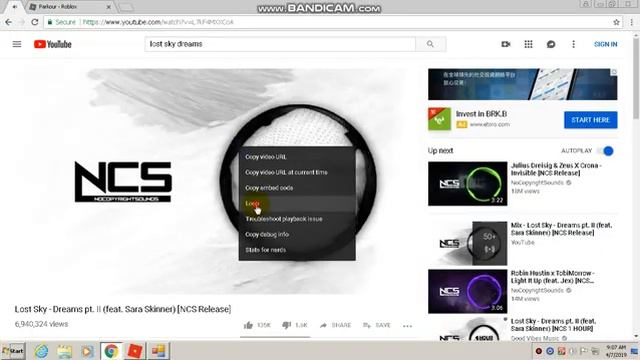This screenshot has height=360, width=640.
Task: Bookmark this page with the star icon
Action: pyautogui.click(x=616, y=22)
